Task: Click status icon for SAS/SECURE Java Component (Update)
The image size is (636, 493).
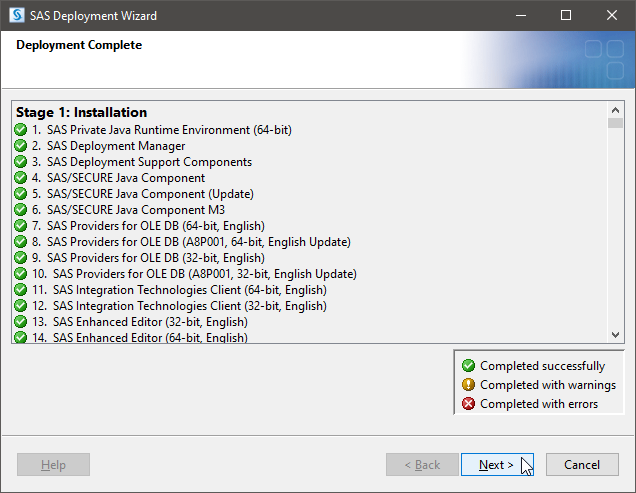Action: [20, 194]
